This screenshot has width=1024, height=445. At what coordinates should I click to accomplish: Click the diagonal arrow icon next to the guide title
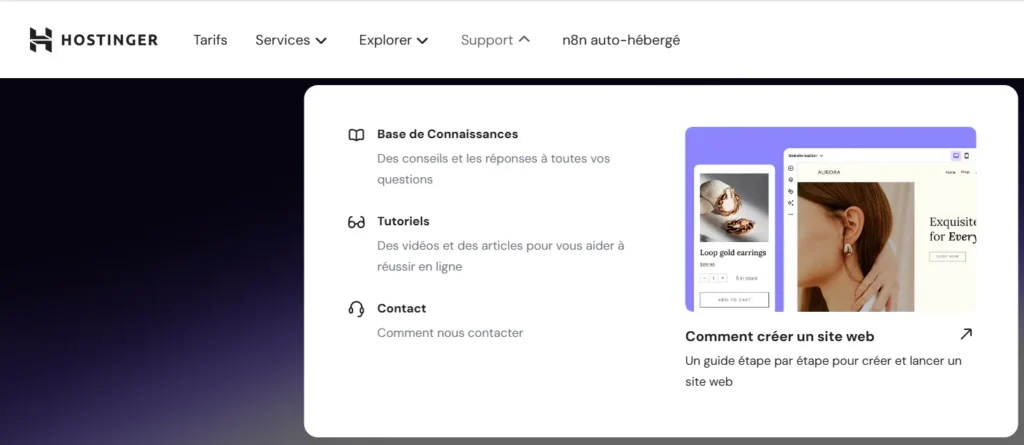click(x=965, y=334)
